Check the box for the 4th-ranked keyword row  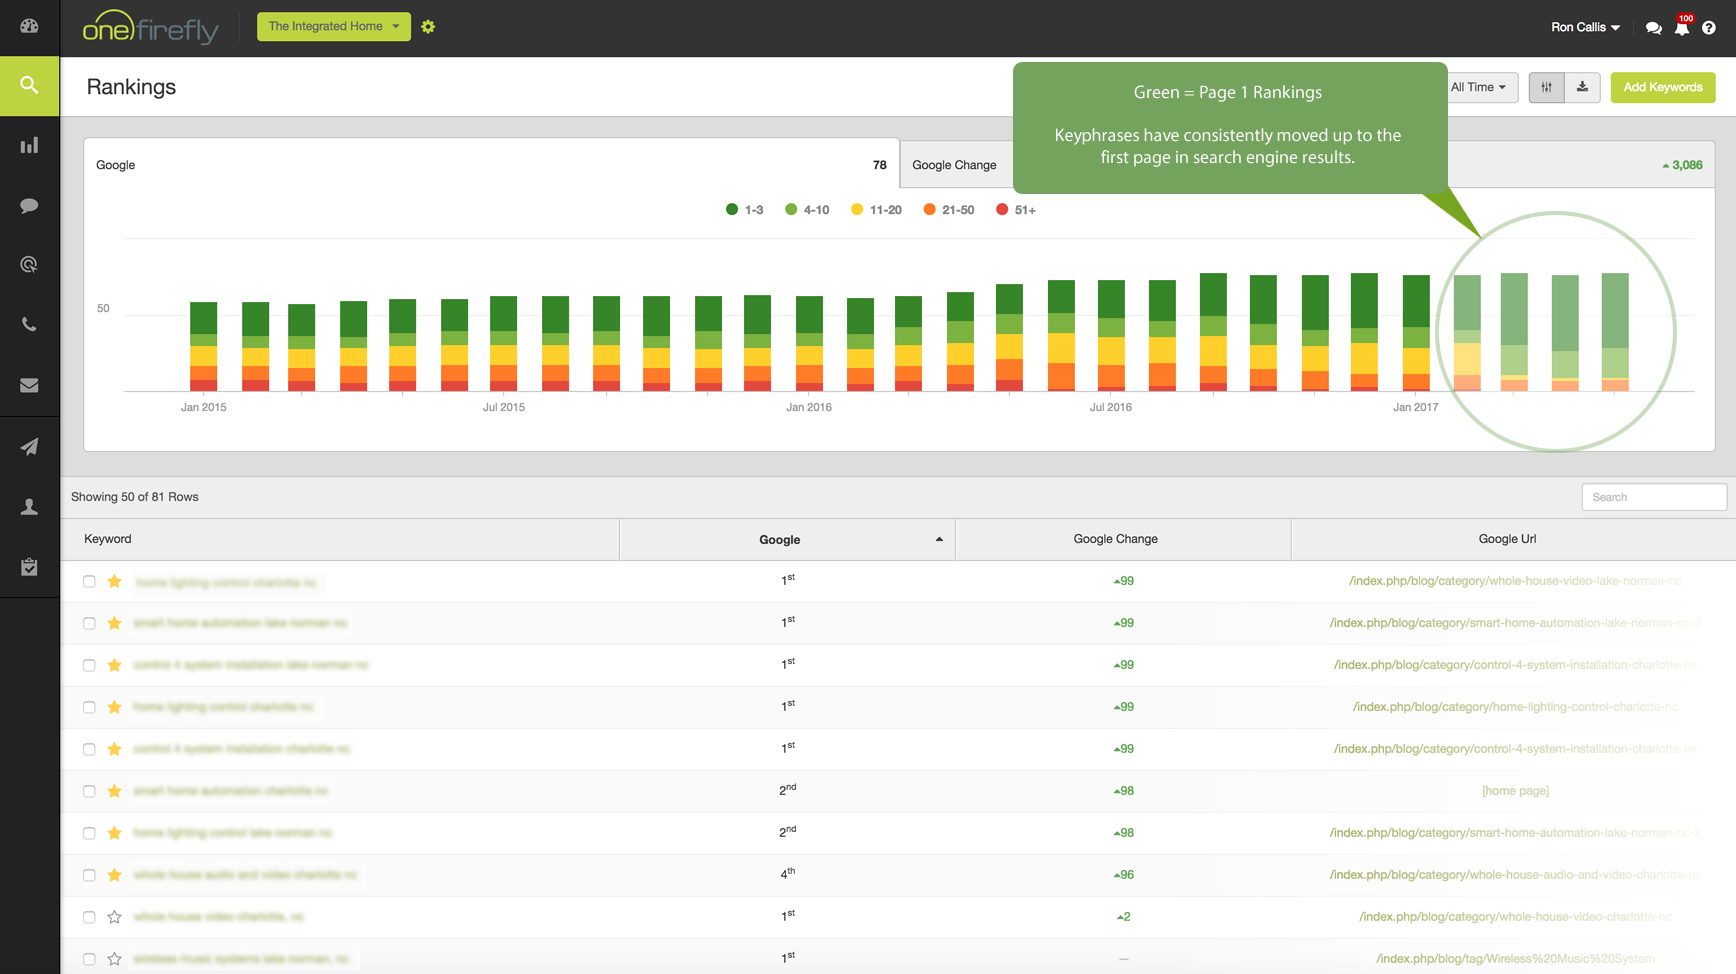pos(89,875)
